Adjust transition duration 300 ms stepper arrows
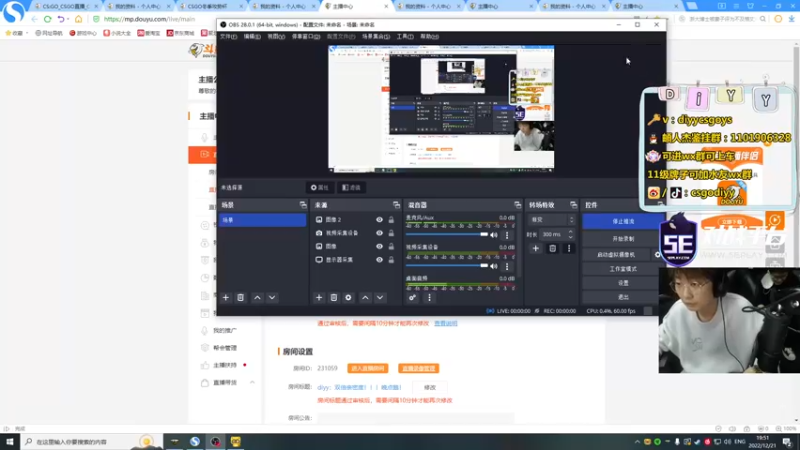Viewport: 800px width, 450px height. 570,235
